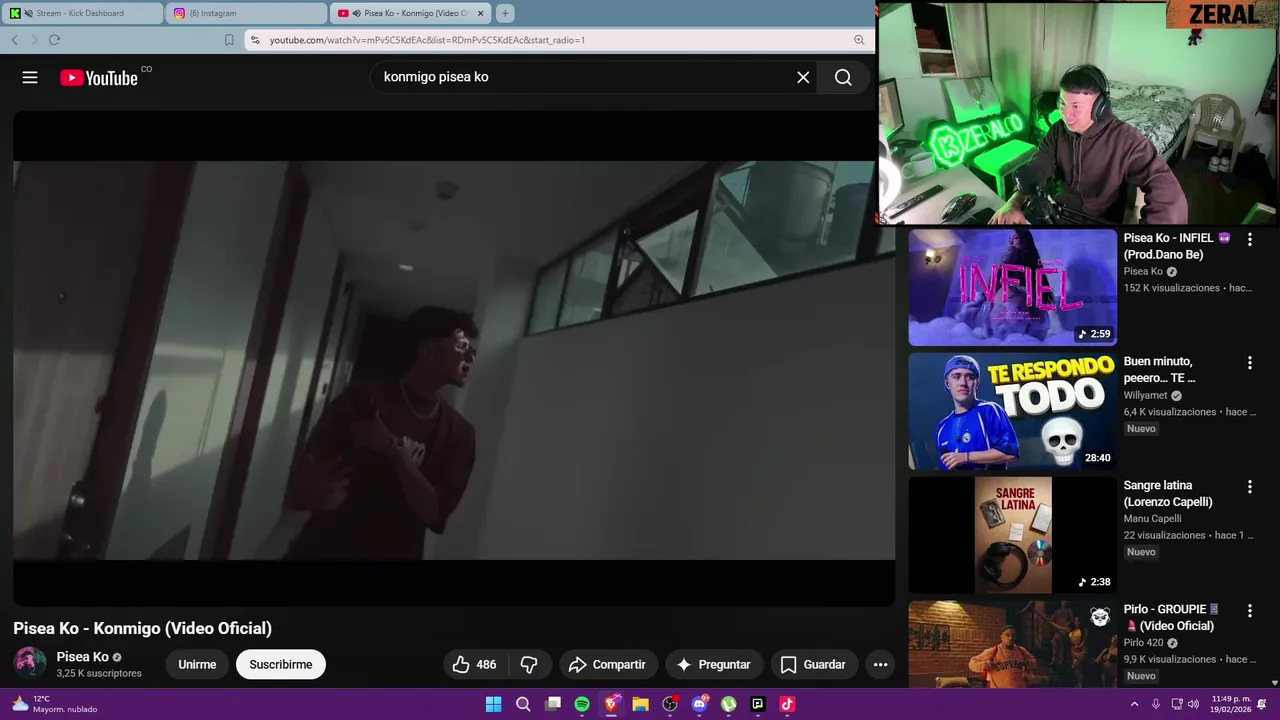Click the Suscribirme button
Screen dimensions: 1280x720
[281, 664]
